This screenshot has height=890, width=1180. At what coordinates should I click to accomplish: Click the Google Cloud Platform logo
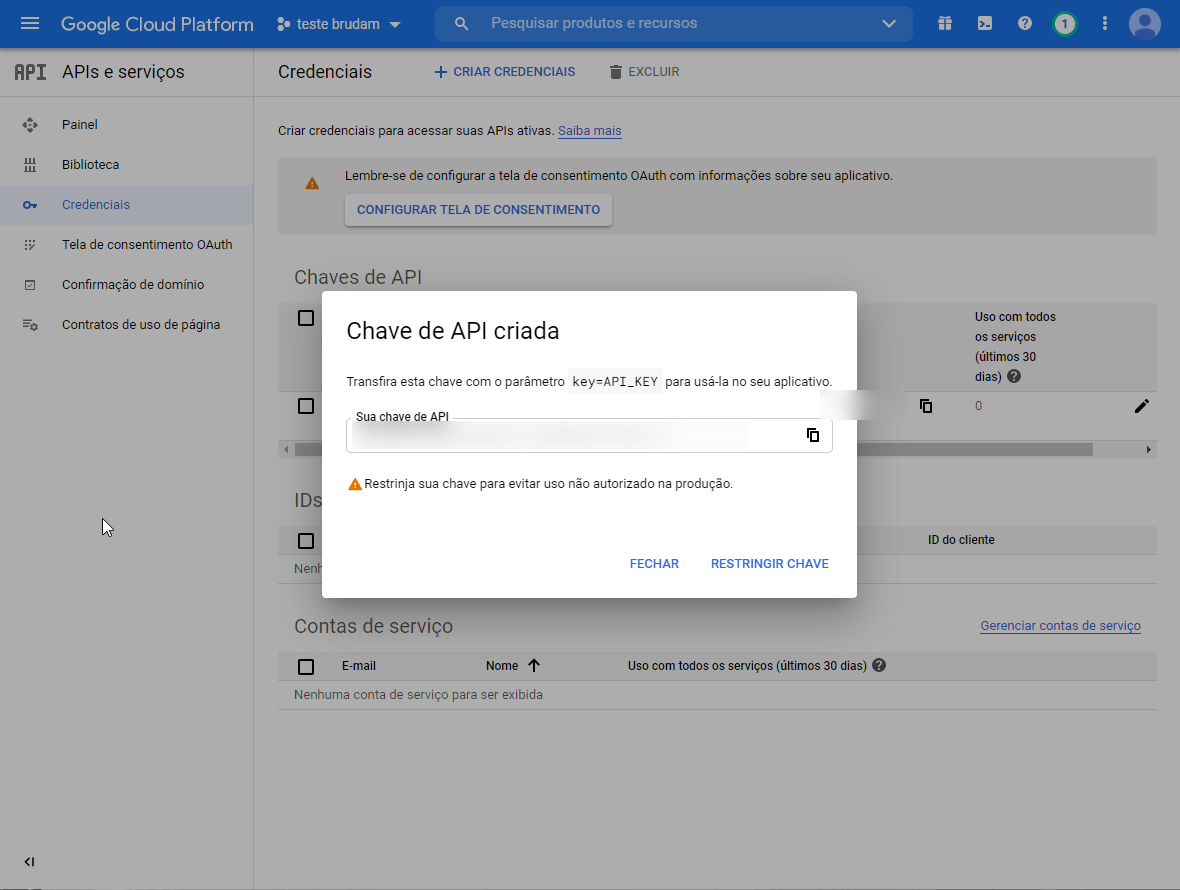[x=157, y=24]
